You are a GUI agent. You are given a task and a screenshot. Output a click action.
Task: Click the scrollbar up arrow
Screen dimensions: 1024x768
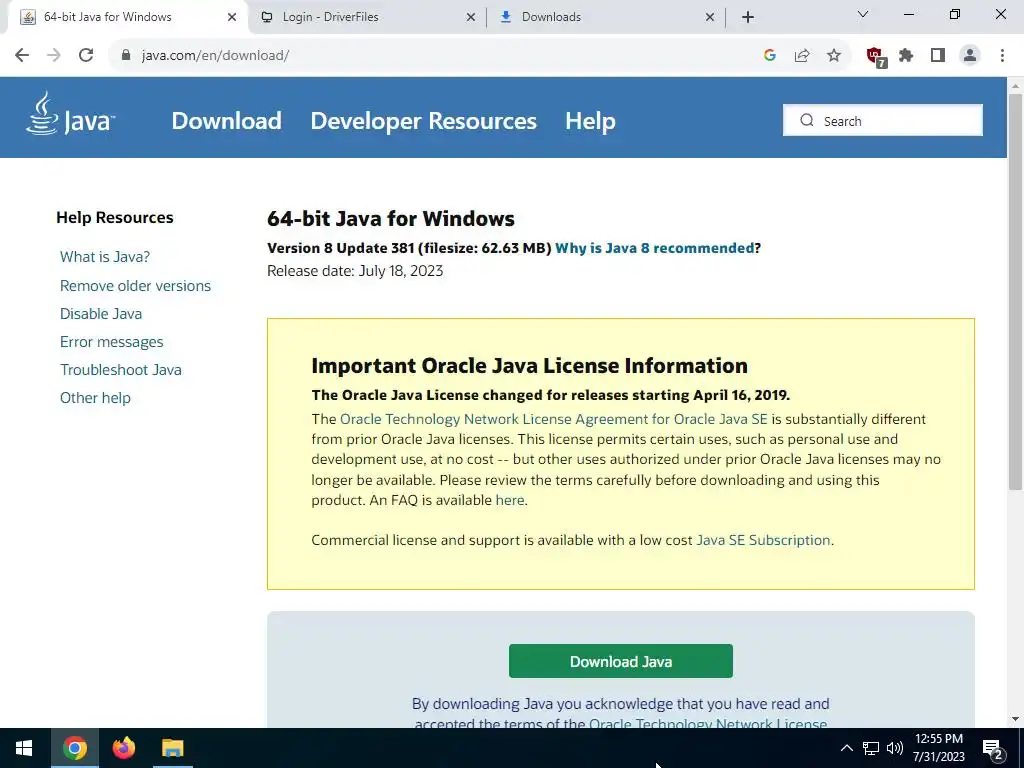click(x=1016, y=86)
